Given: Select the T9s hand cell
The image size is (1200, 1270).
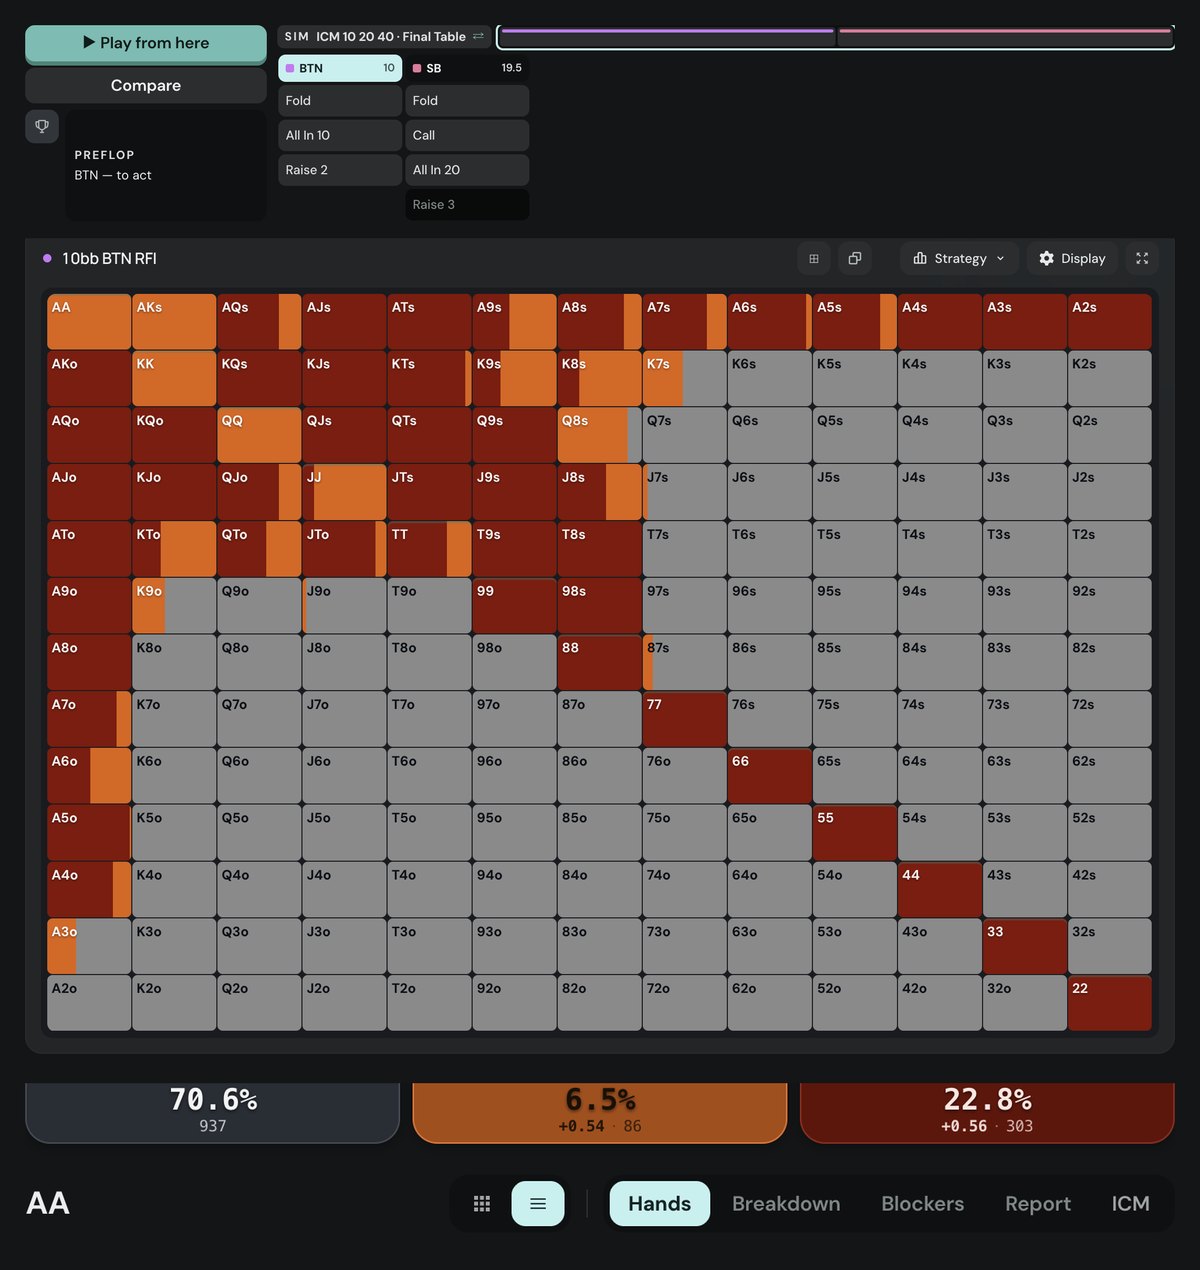Looking at the screenshot, I should [514, 549].
